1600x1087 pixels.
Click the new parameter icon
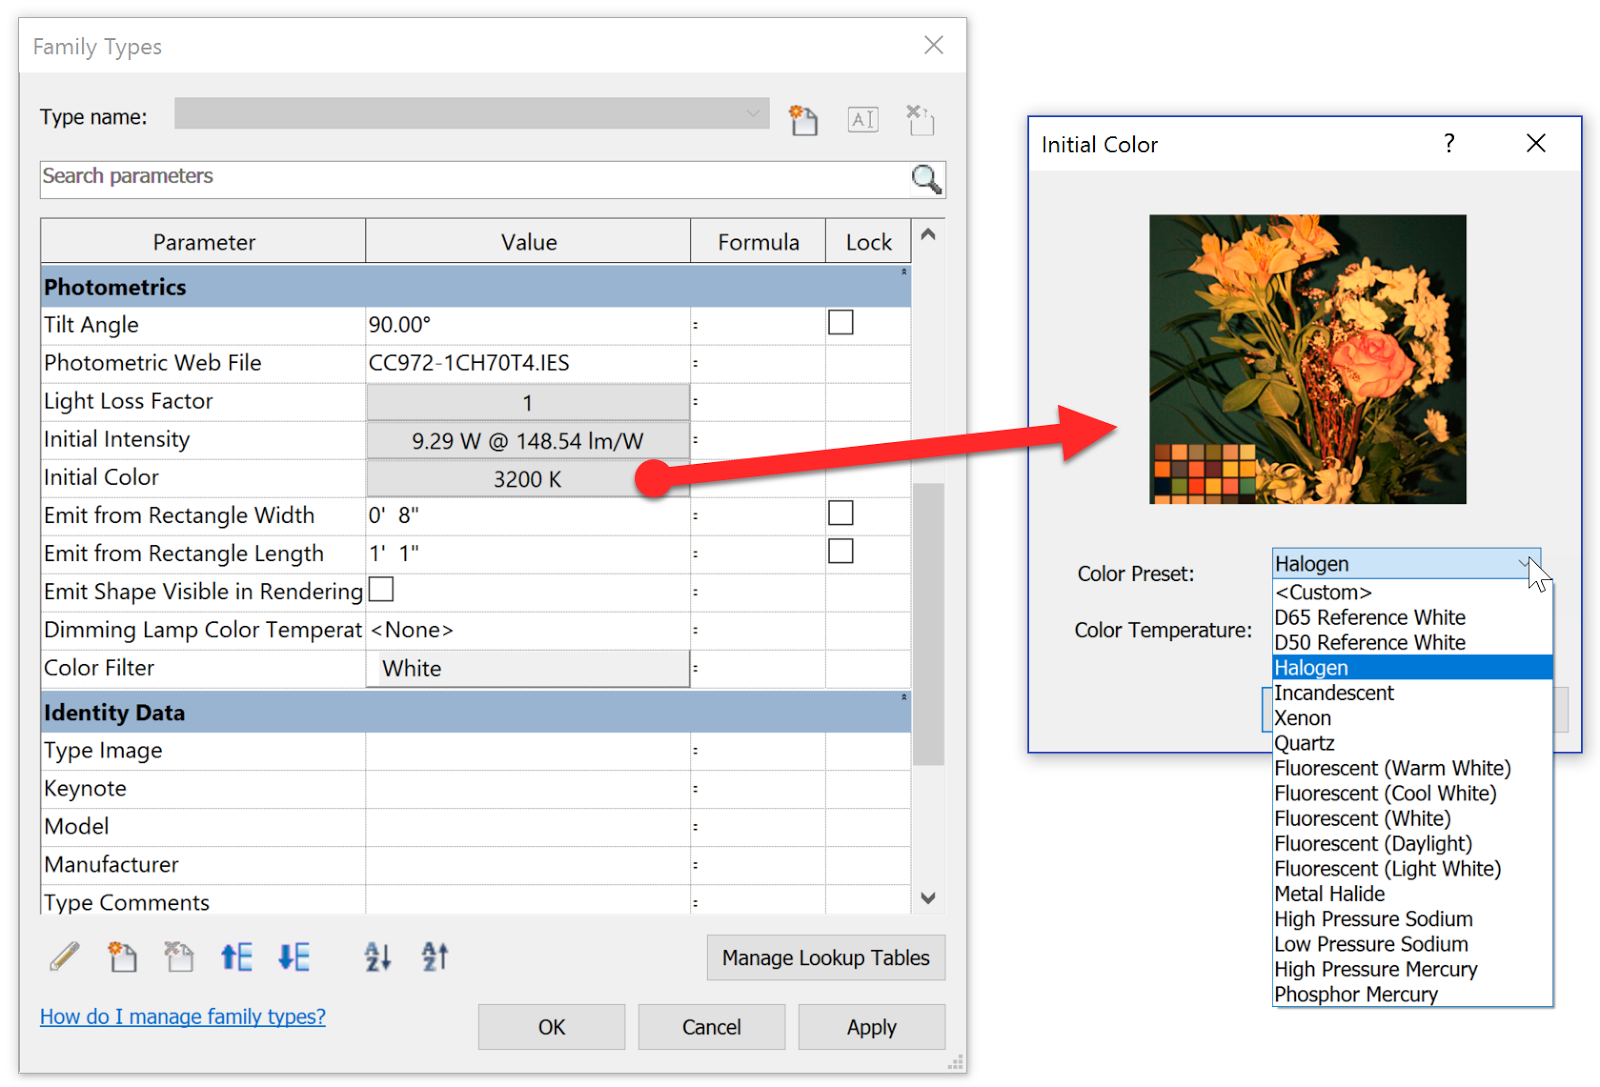coord(122,956)
